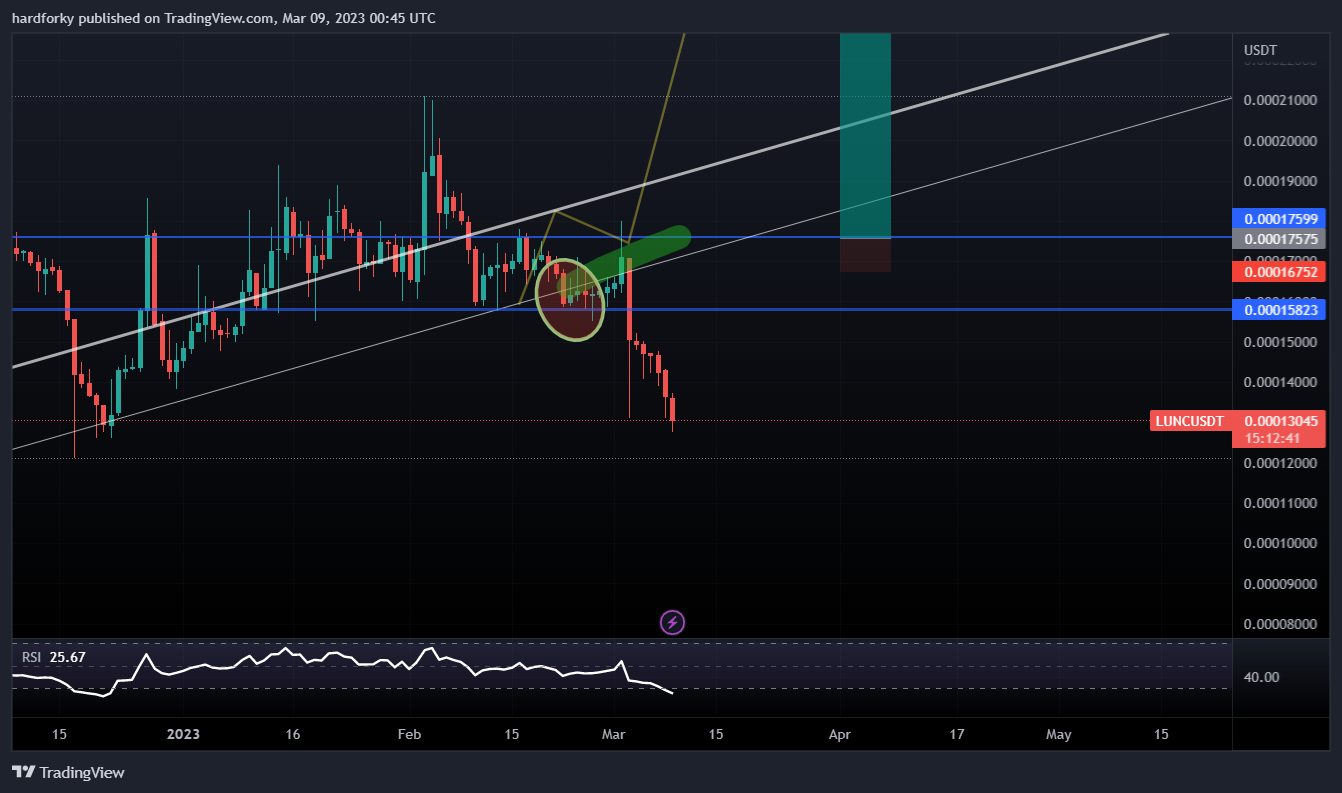Viewport: 1342px width, 793px height.
Task: Click the hardforky published header text
Action: 224,18
